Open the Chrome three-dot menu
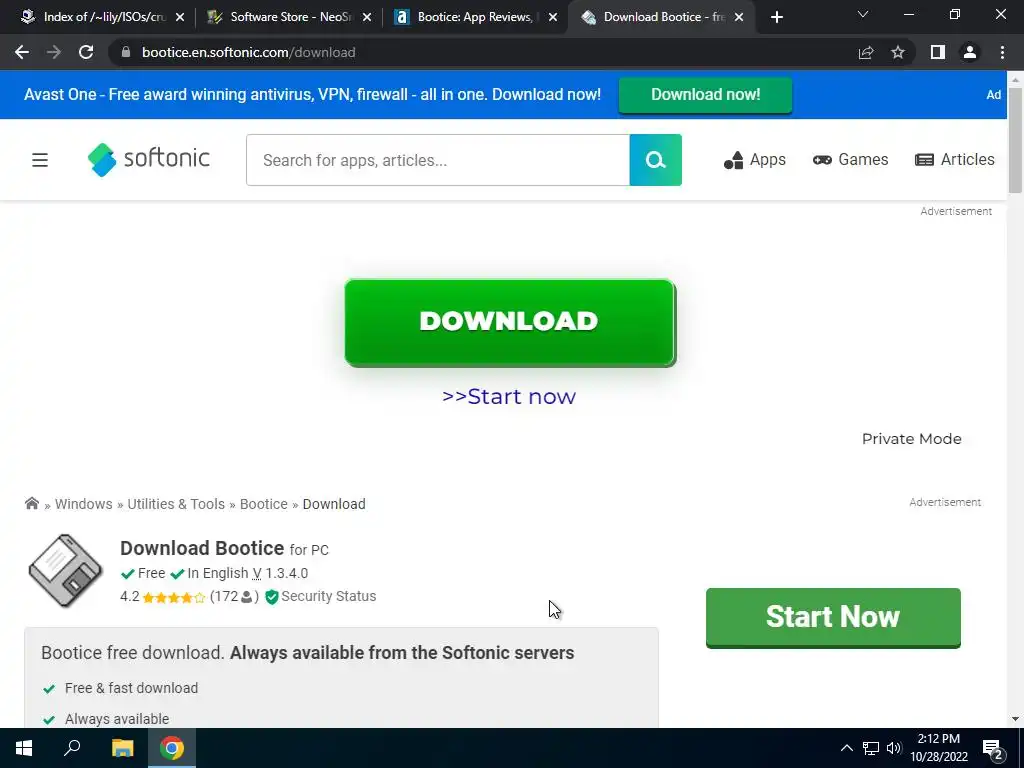Image resolution: width=1024 pixels, height=768 pixels. (x=1002, y=52)
